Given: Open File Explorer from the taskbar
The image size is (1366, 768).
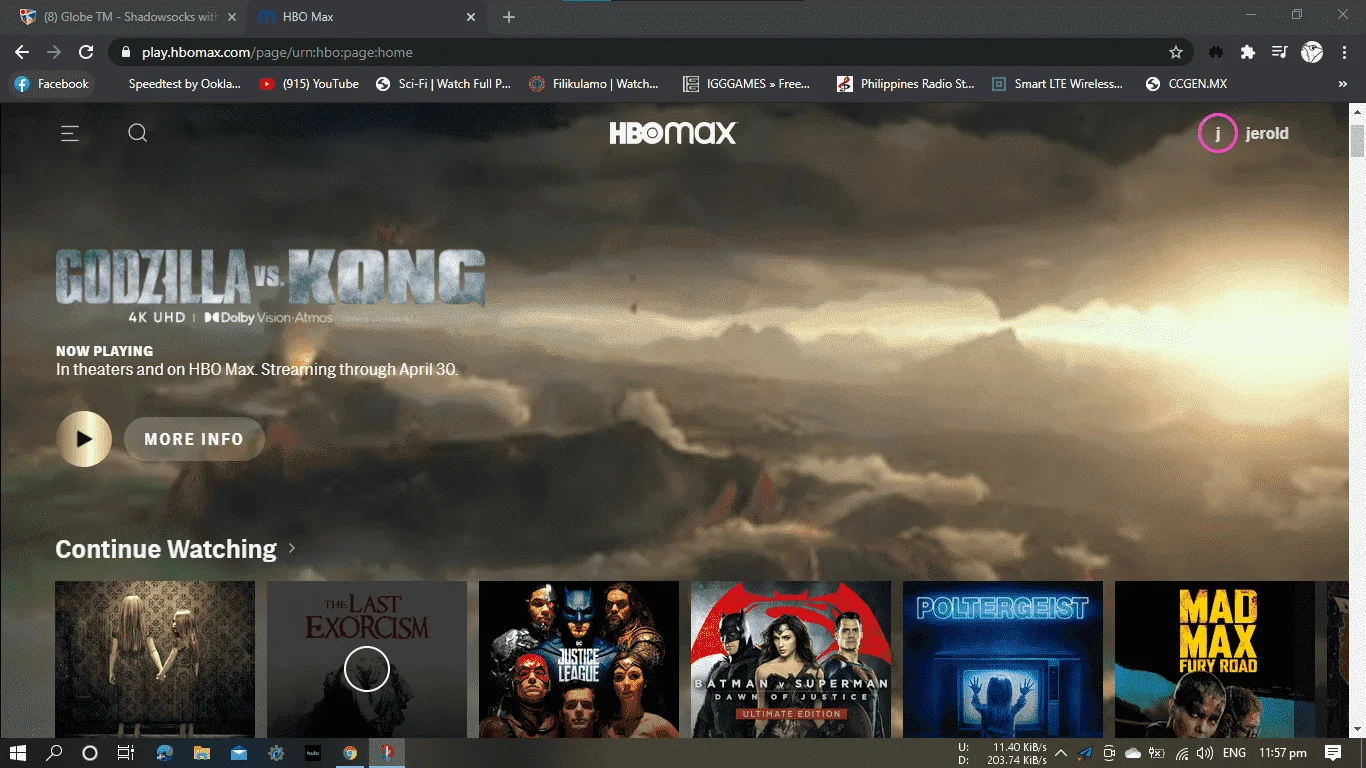Looking at the screenshot, I should (x=202, y=753).
